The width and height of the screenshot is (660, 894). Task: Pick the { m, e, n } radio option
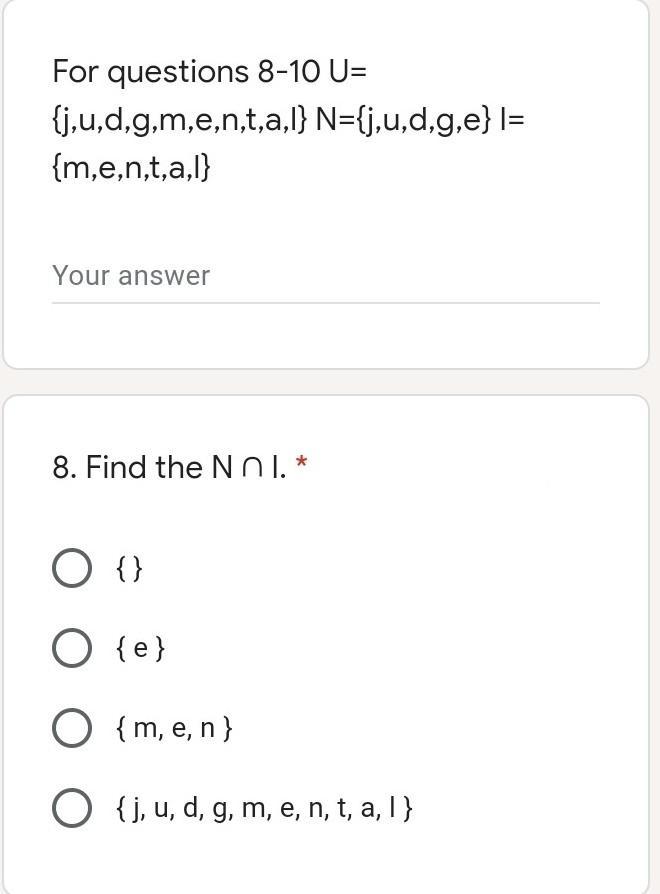coord(71,727)
